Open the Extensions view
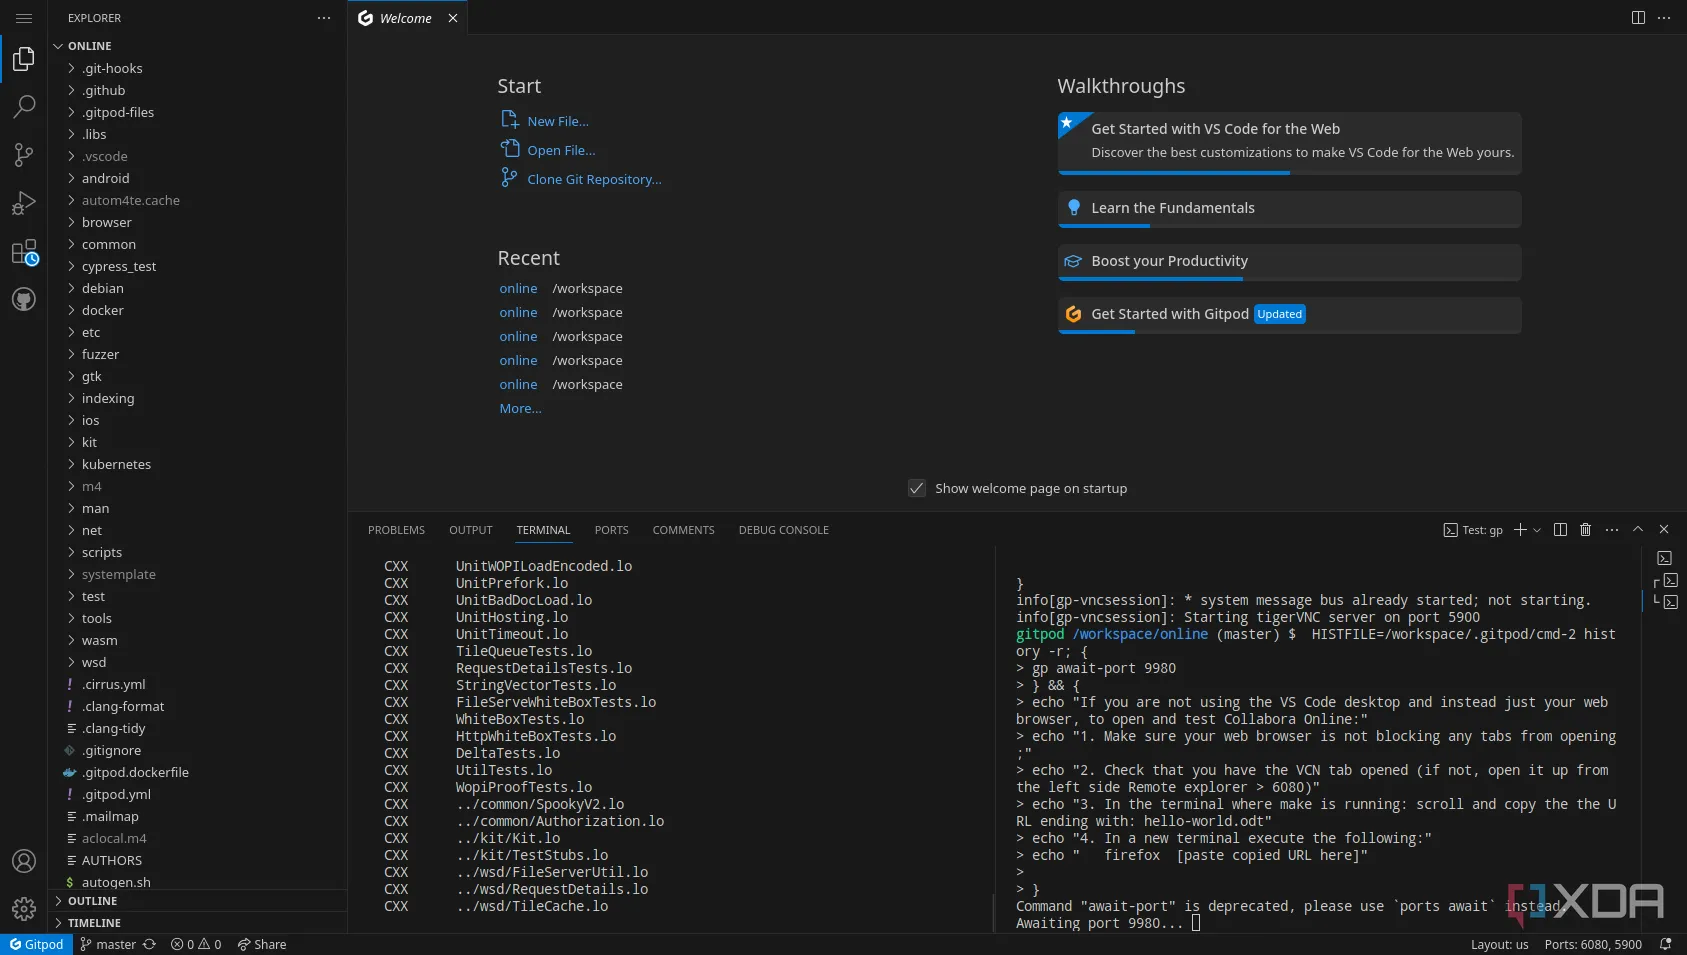Screen dimensions: 1687x955 (24, 252)
